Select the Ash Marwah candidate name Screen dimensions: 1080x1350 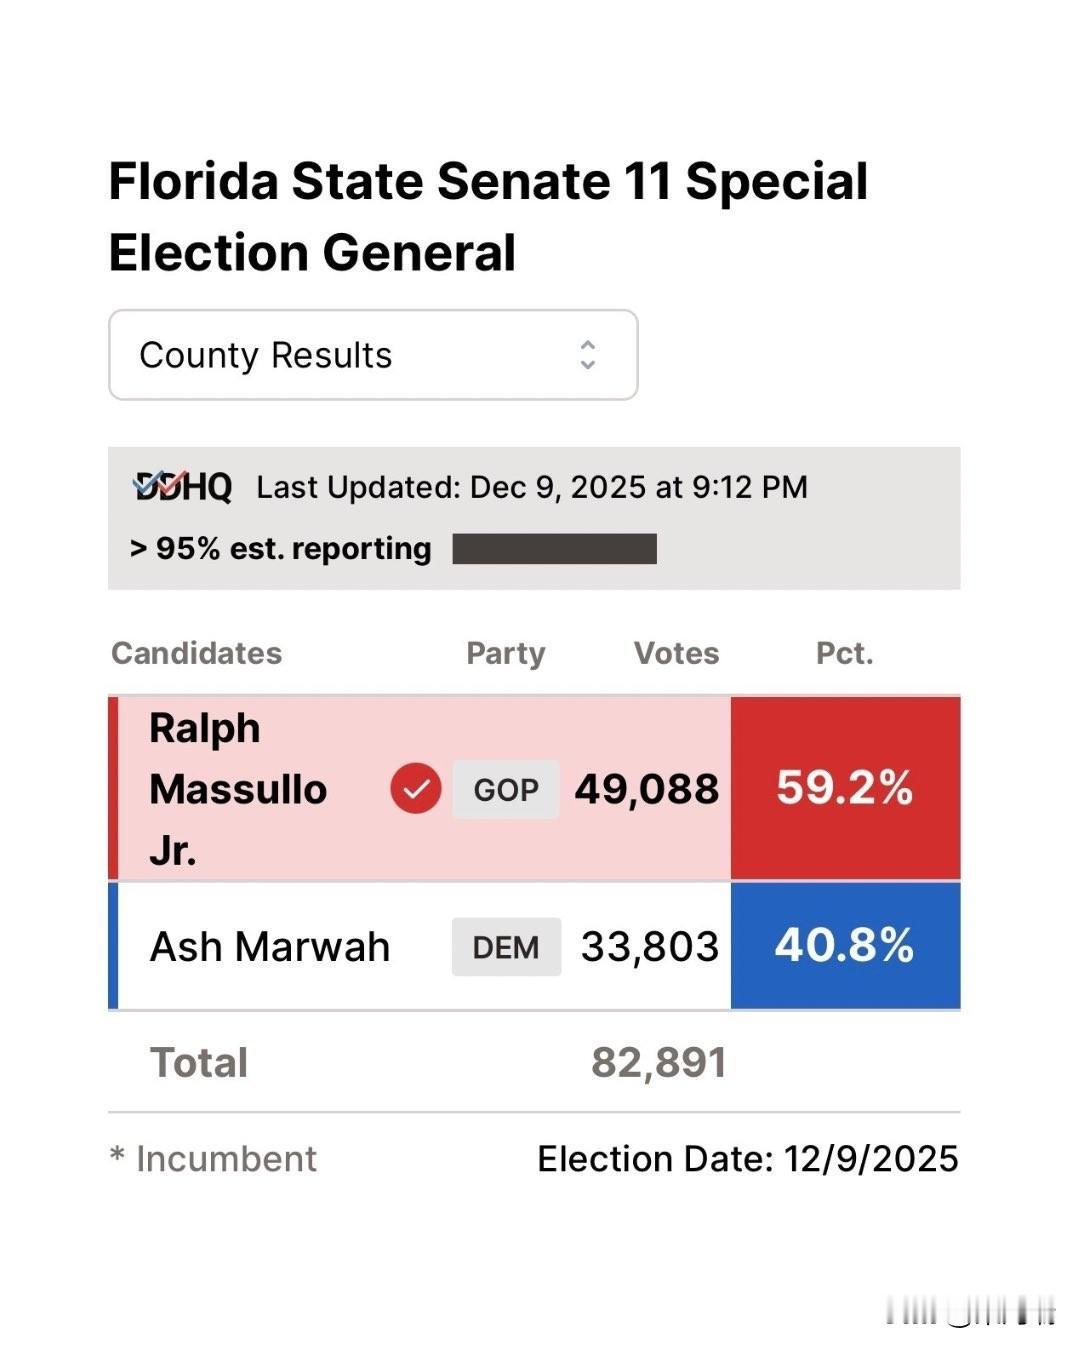[270, 947]
